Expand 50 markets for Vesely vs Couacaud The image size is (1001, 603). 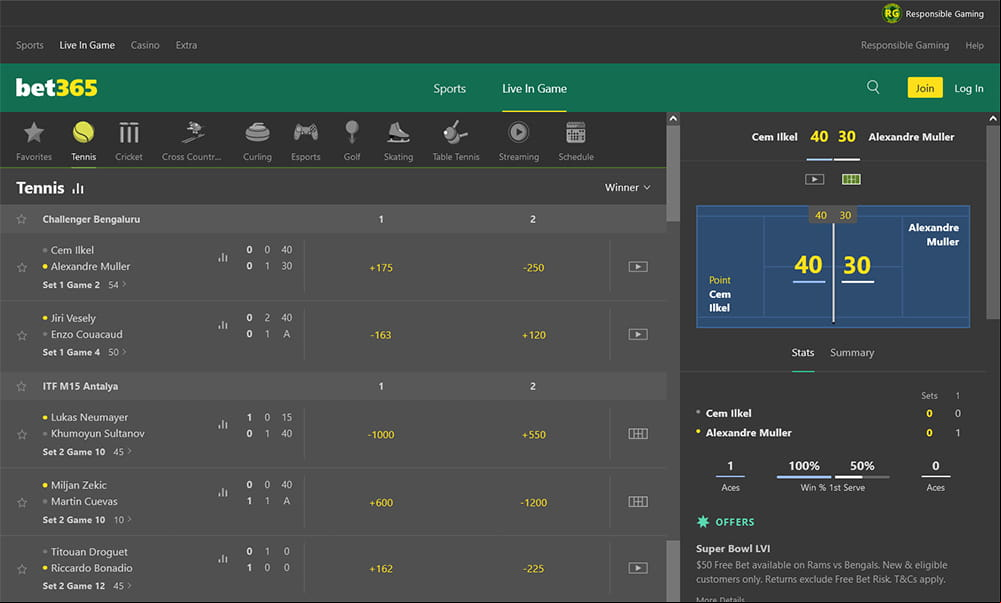pos(117,352)
